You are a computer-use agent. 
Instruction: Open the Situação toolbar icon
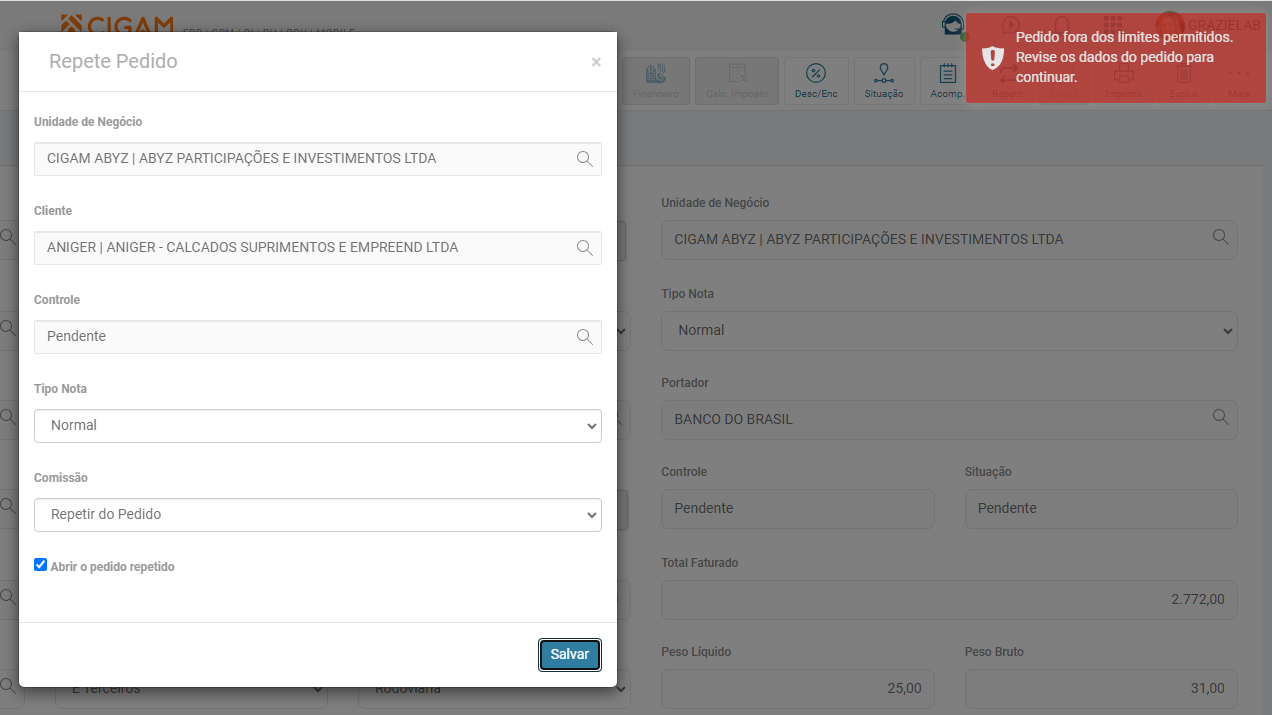coord(884,81)
